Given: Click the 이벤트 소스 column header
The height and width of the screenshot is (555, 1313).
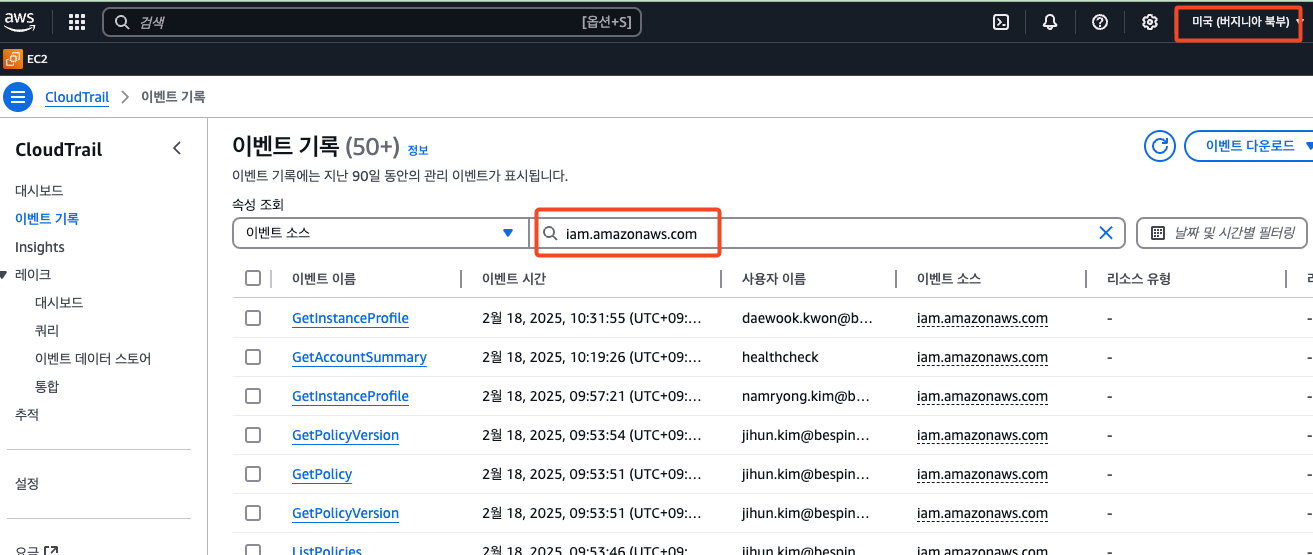Looking at the screenshot, I should click(949, 279).
